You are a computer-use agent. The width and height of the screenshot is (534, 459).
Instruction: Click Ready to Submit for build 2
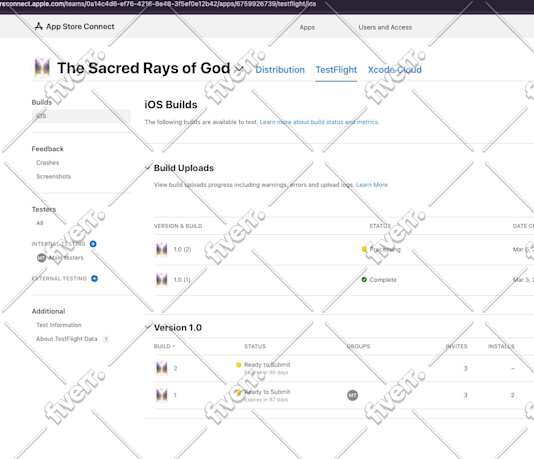pyautogui.click(x=267, y=365)
